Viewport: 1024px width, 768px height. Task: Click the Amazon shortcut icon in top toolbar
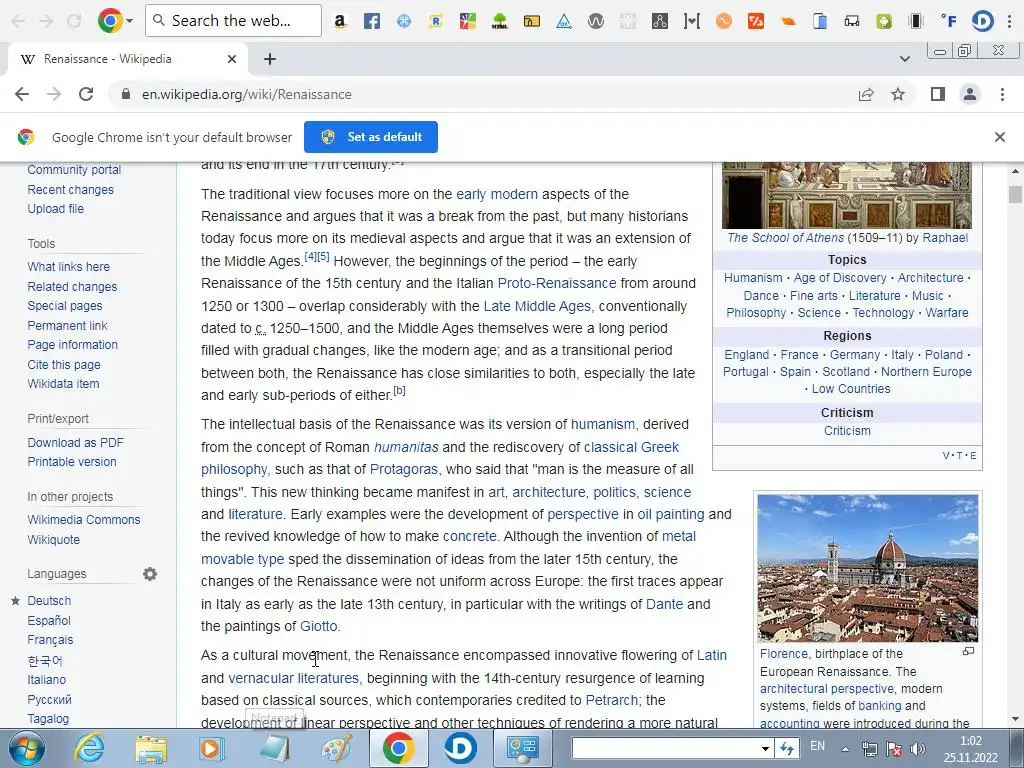coord(340,21)
